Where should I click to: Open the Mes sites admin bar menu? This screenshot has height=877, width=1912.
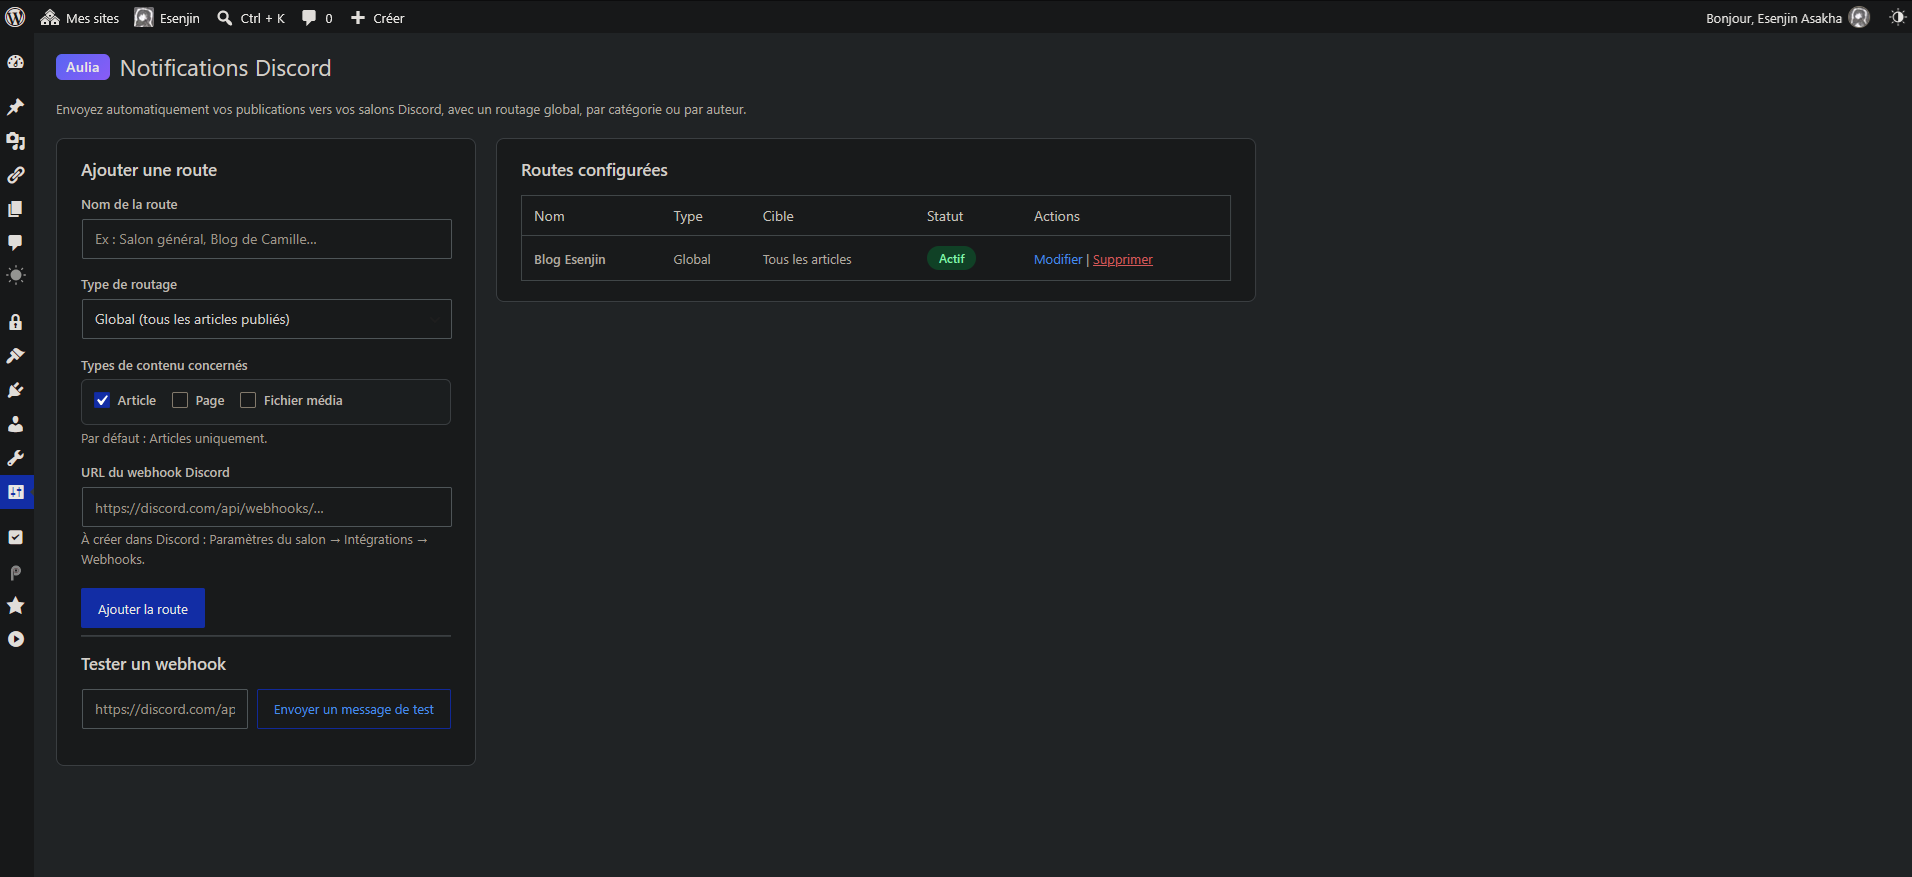click(x=80, y=18)
